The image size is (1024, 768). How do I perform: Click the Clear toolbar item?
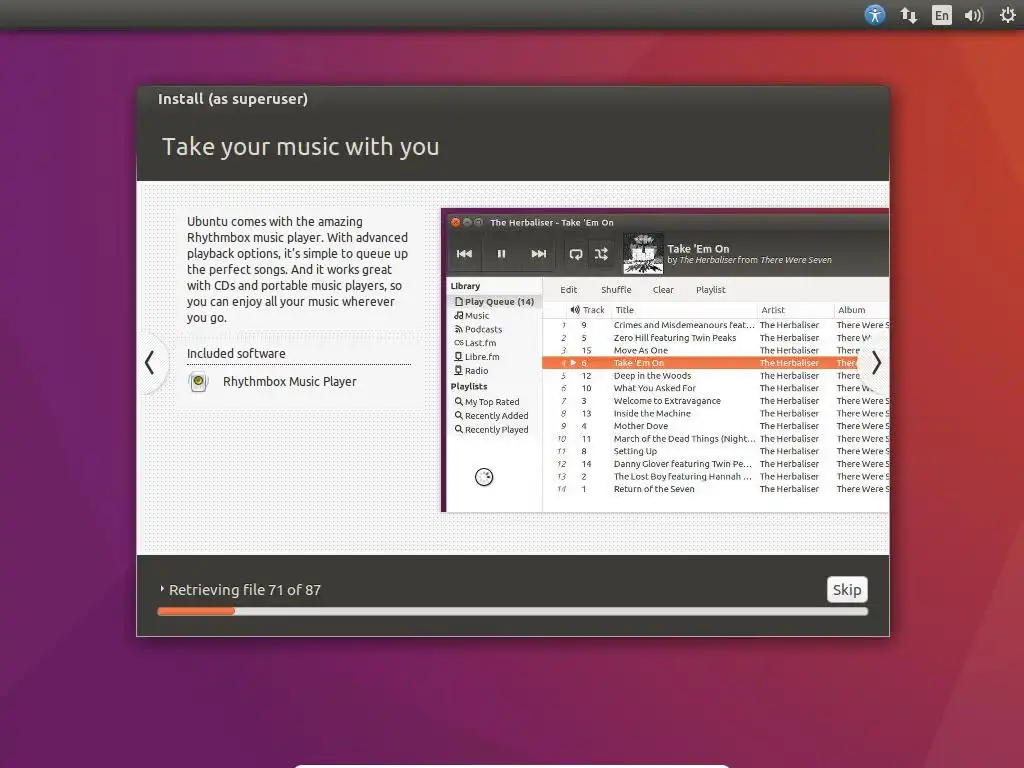[x=663, y=289]
